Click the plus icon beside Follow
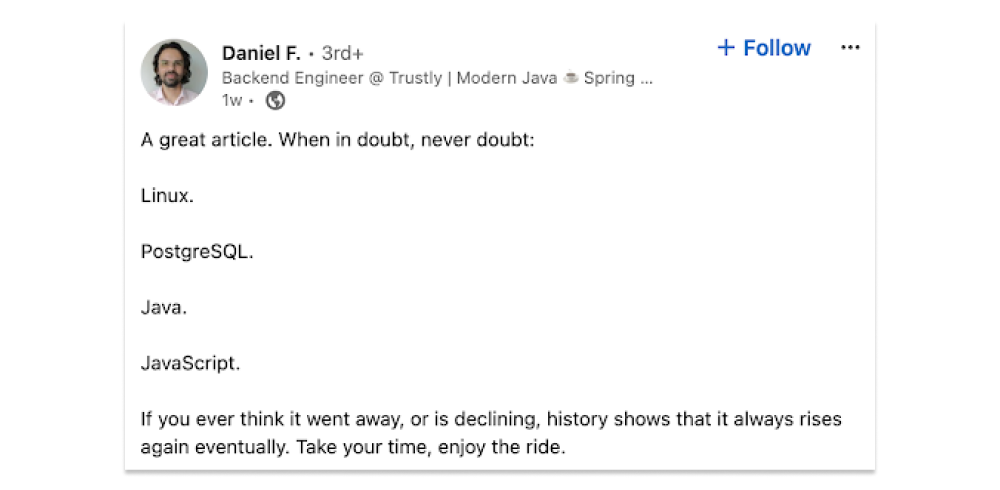This screenshot has height=490, width=1000. pyautogui.click(x=727, y=48)
